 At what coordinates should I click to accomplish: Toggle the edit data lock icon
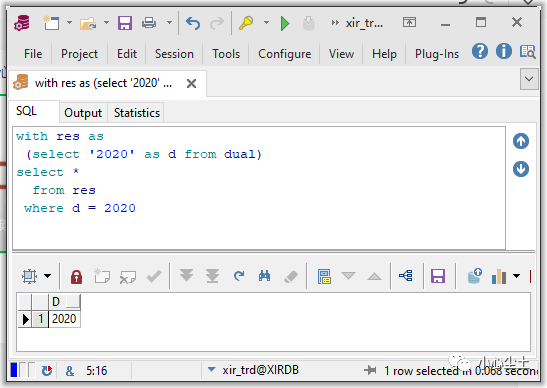(x=76, y=277)
